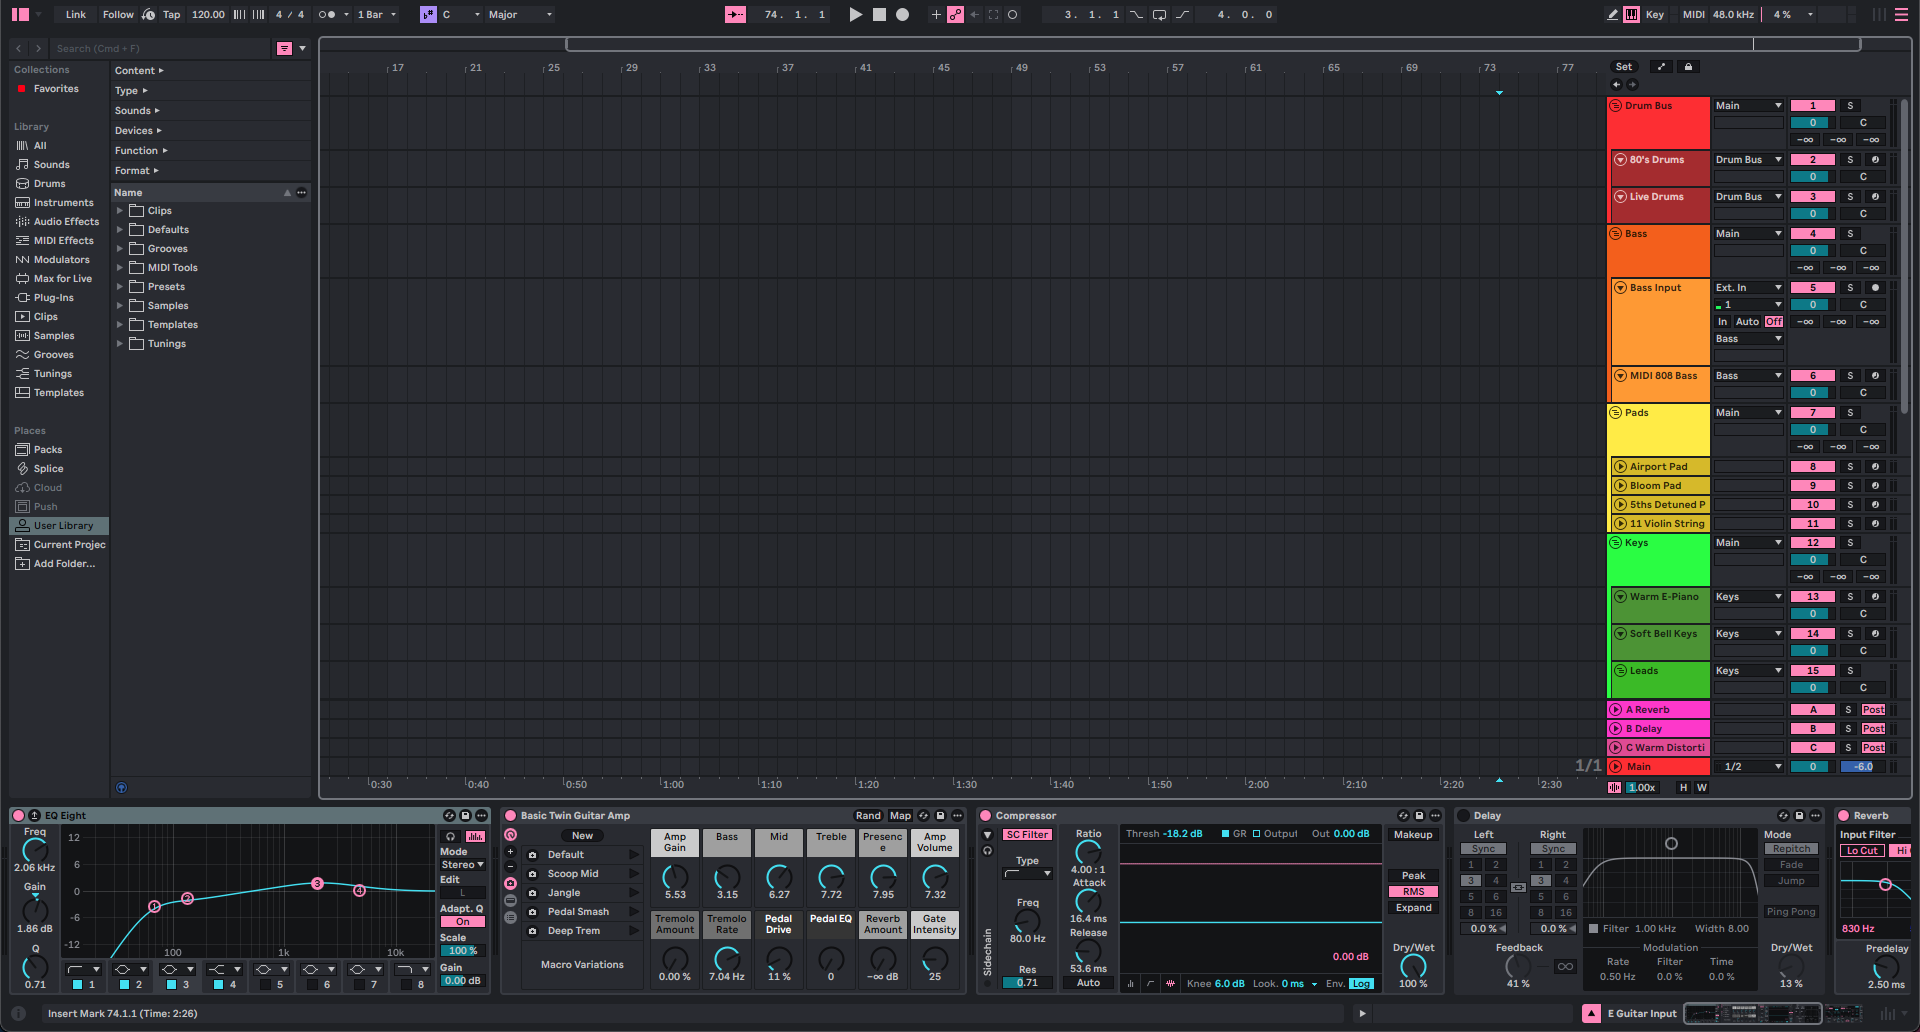Save the Compressor preset with the disk icon

pos(1421,815)
